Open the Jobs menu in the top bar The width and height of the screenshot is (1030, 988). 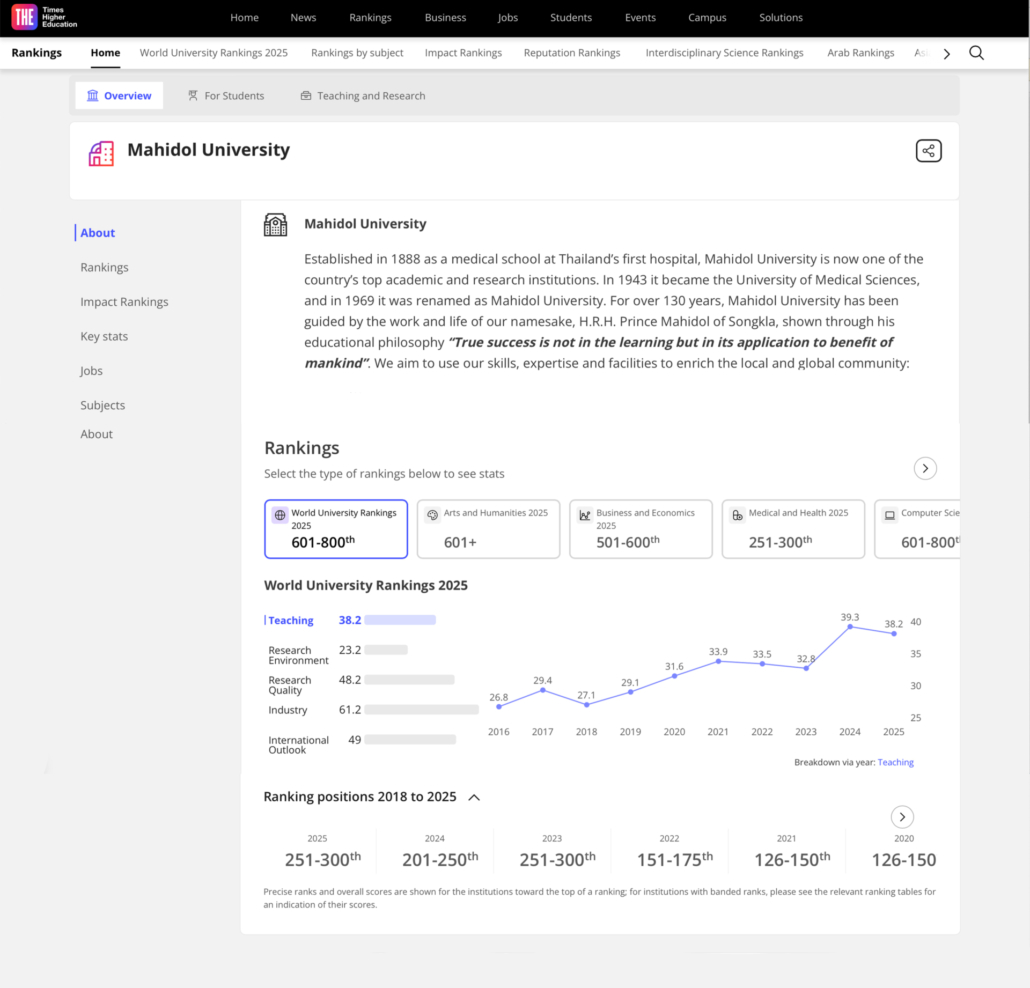508,17
